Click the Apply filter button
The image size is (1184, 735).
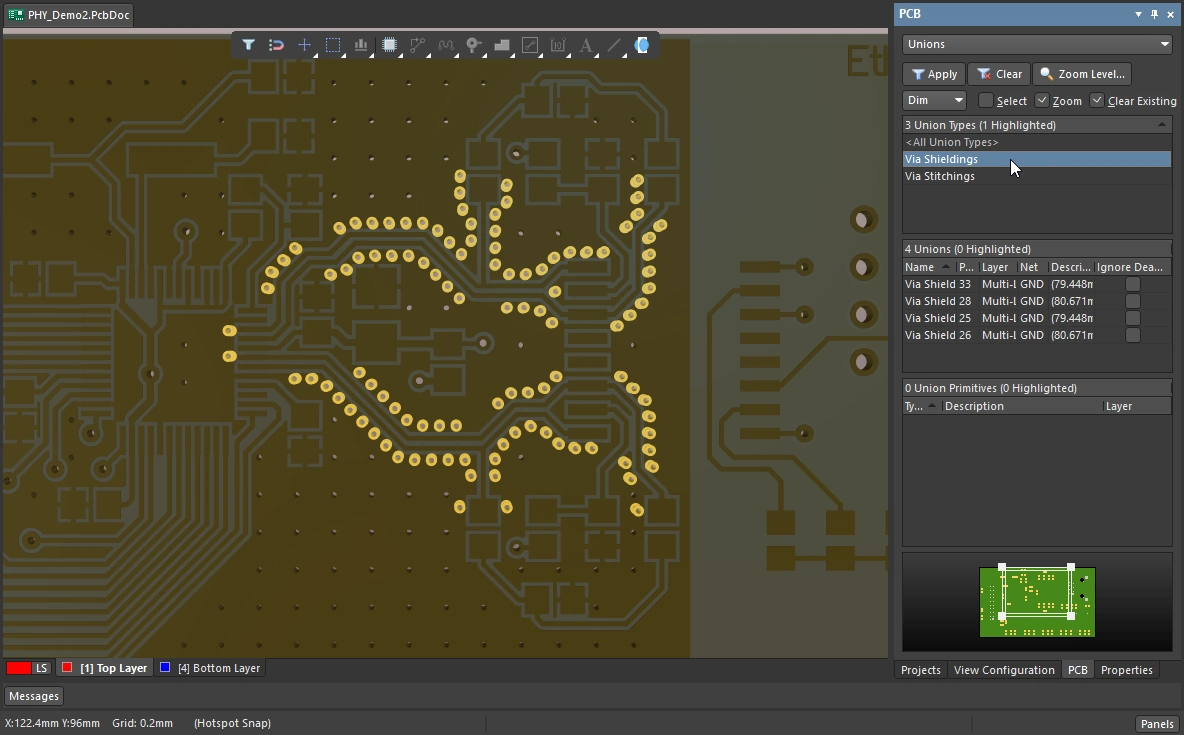[934, 74]
